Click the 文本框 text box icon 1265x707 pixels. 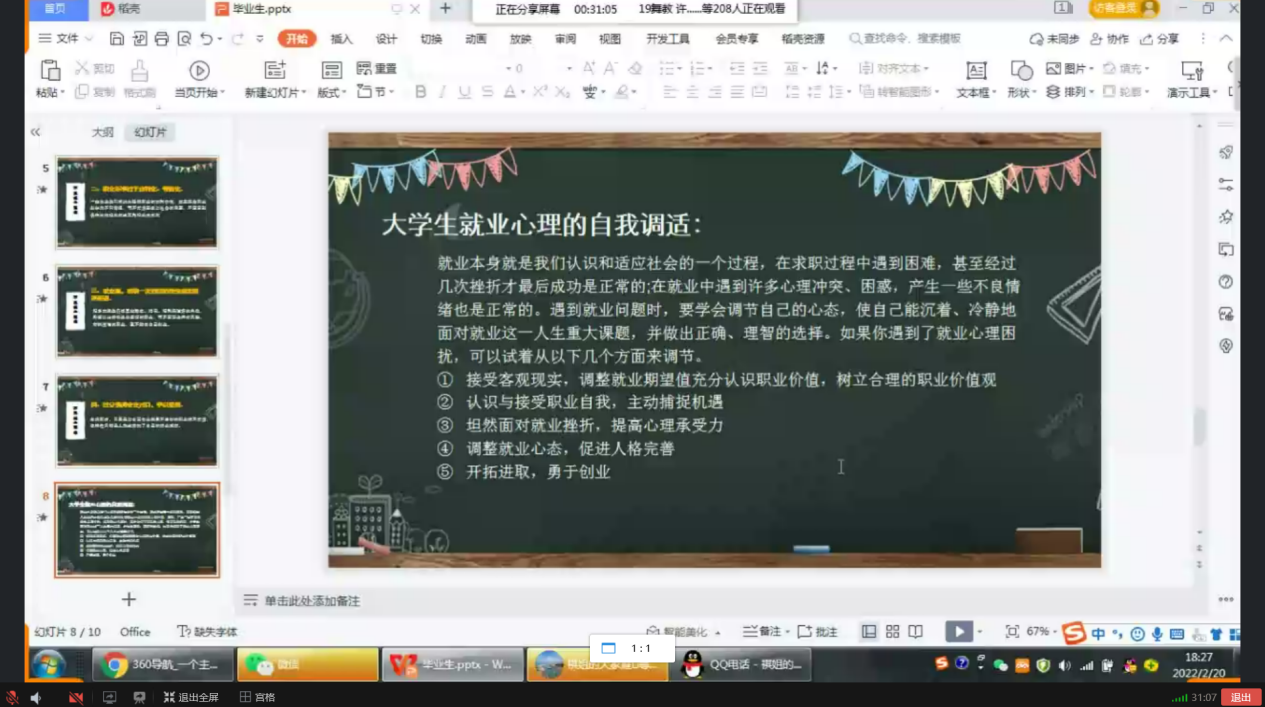[x=975, y=71]
